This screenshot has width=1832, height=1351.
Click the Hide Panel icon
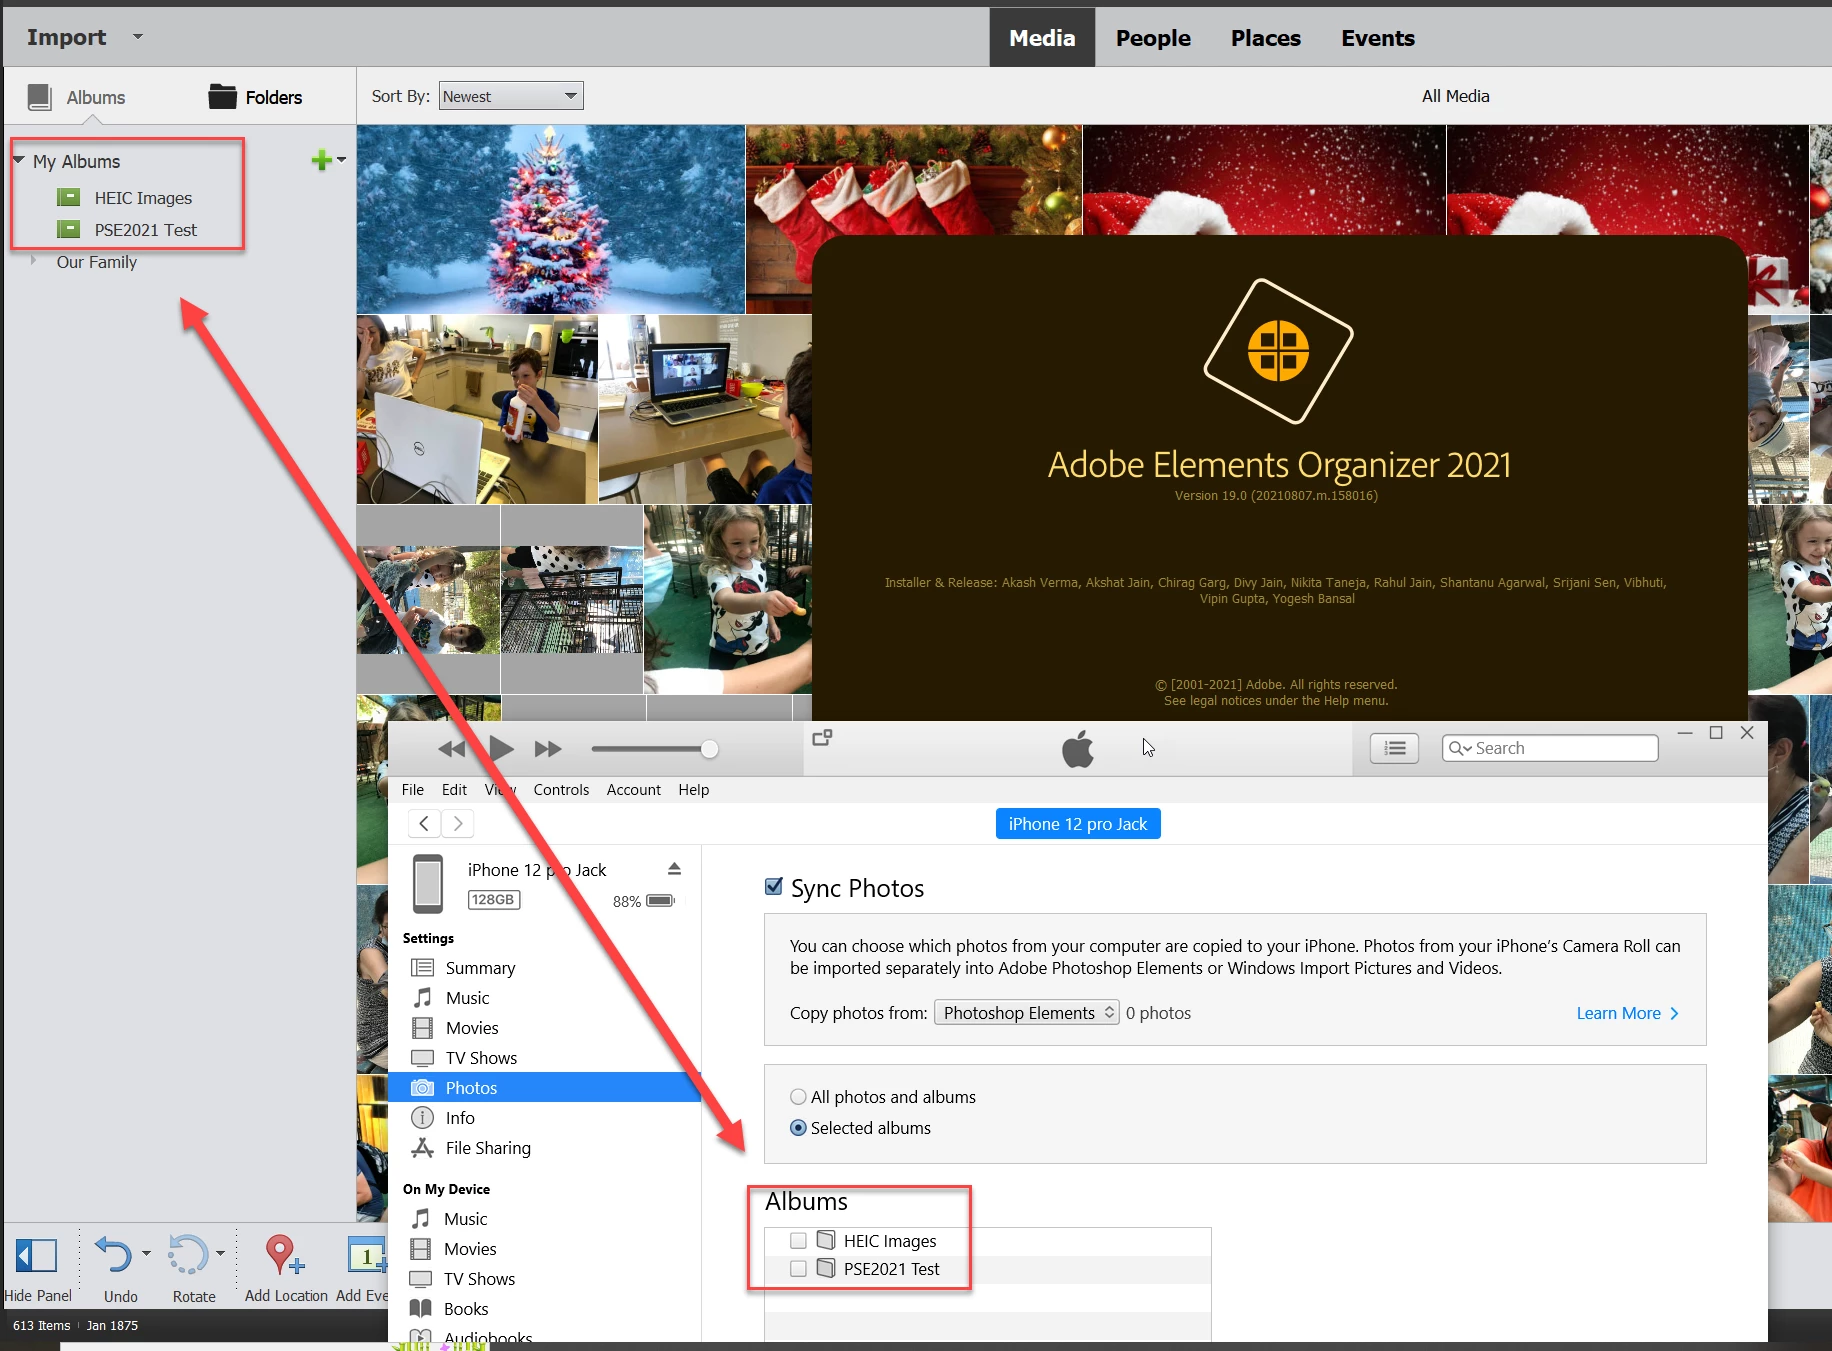[36, 1254]
